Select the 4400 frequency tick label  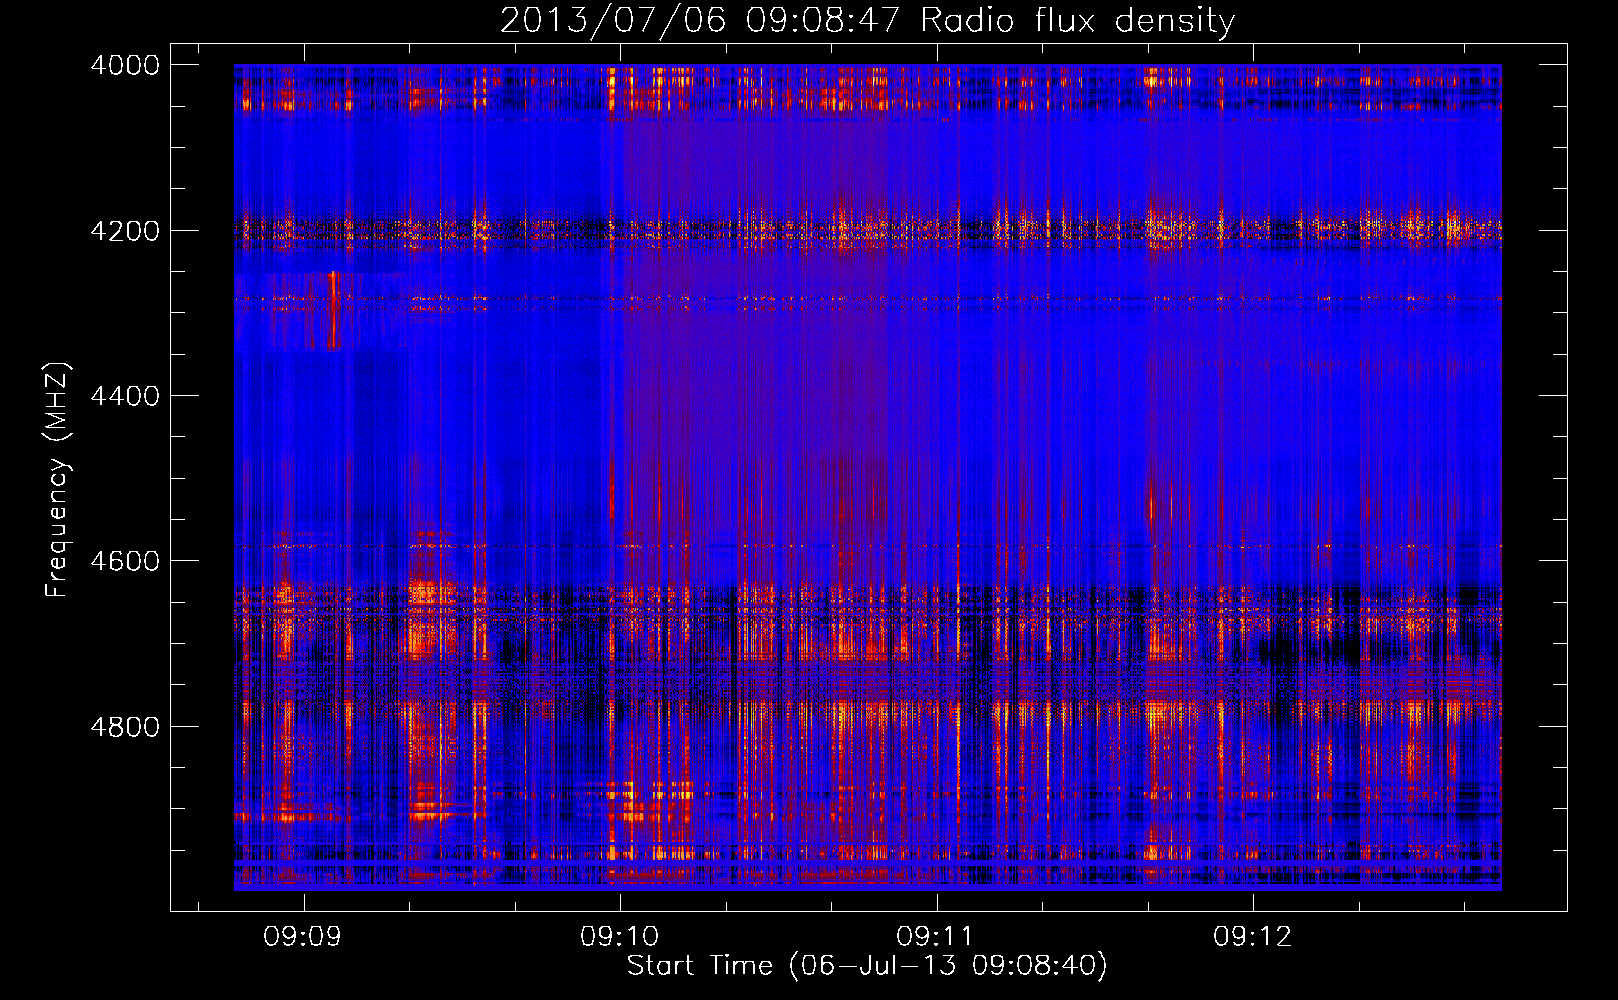click(125, 396)
